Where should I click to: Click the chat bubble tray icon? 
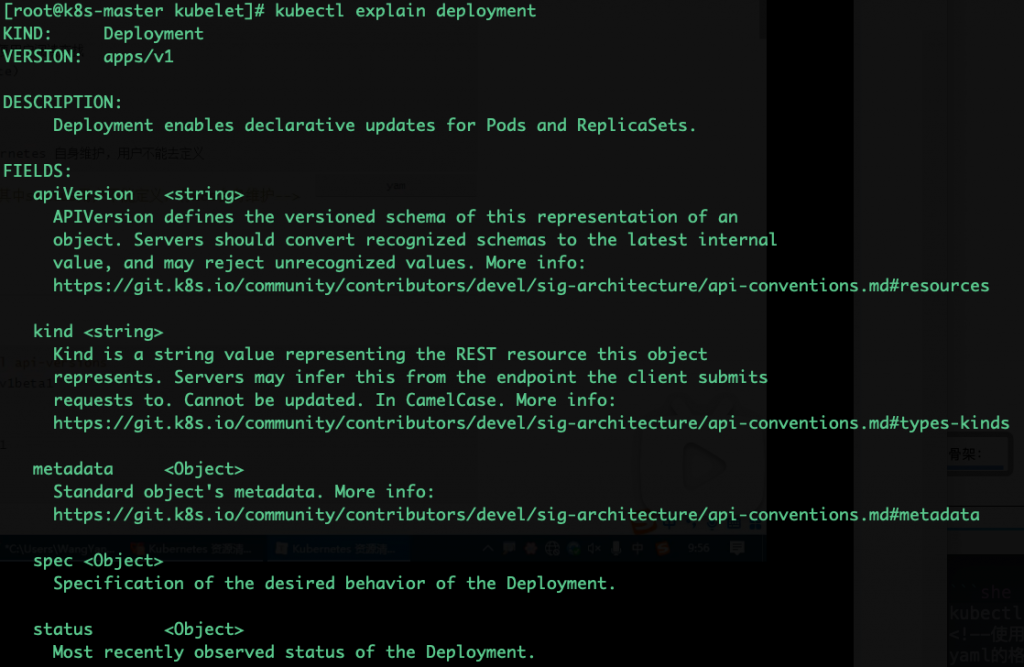tap(509, 549)
